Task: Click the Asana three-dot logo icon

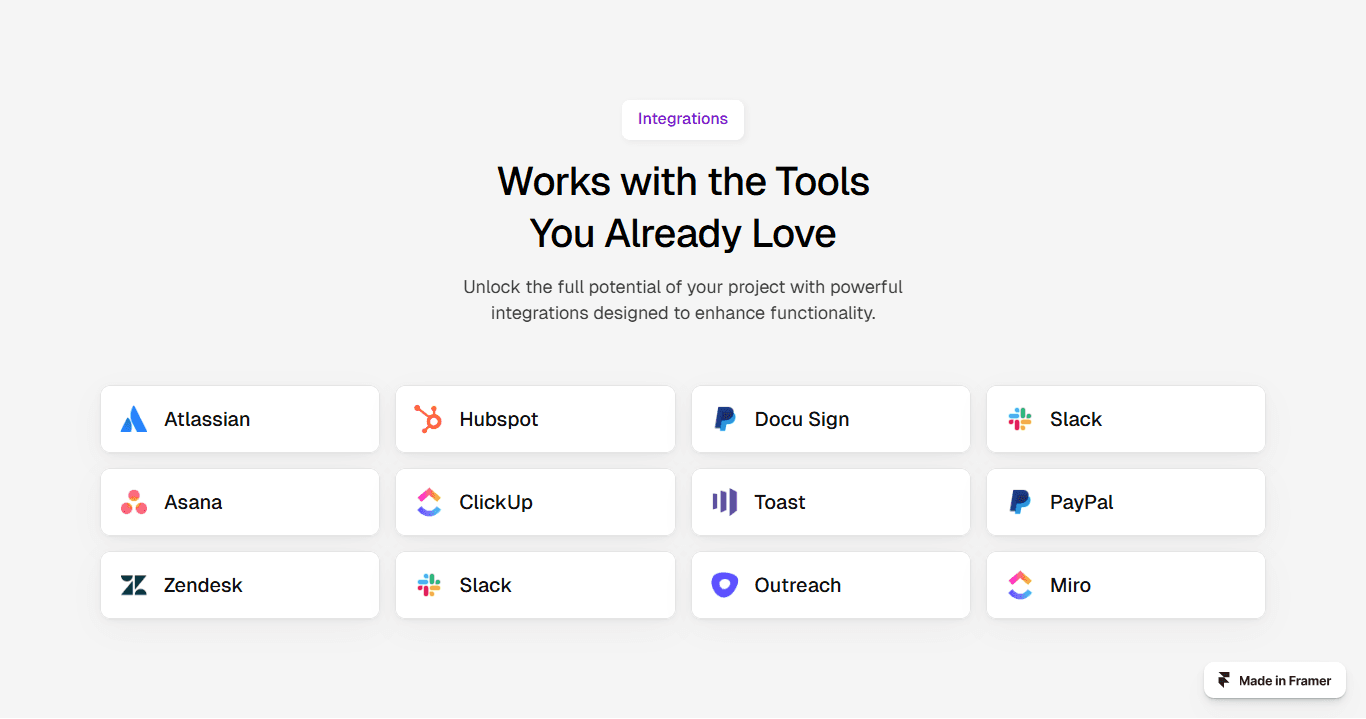Action: pyautogui.click(x=134, y=502)
